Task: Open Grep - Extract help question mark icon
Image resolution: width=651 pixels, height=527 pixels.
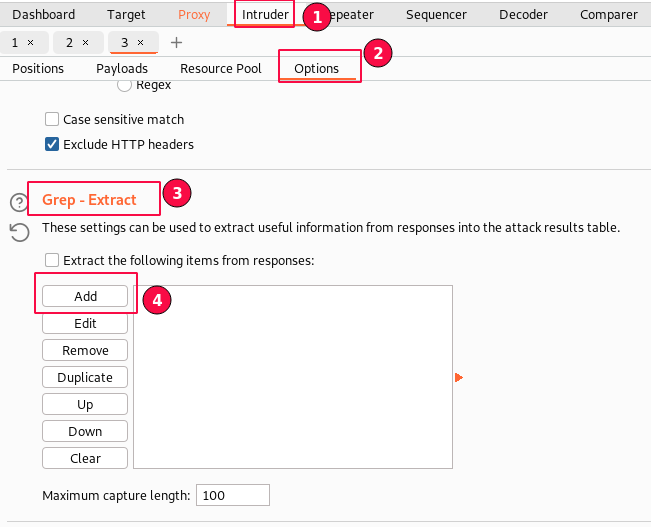Action: tap(19, 202)
